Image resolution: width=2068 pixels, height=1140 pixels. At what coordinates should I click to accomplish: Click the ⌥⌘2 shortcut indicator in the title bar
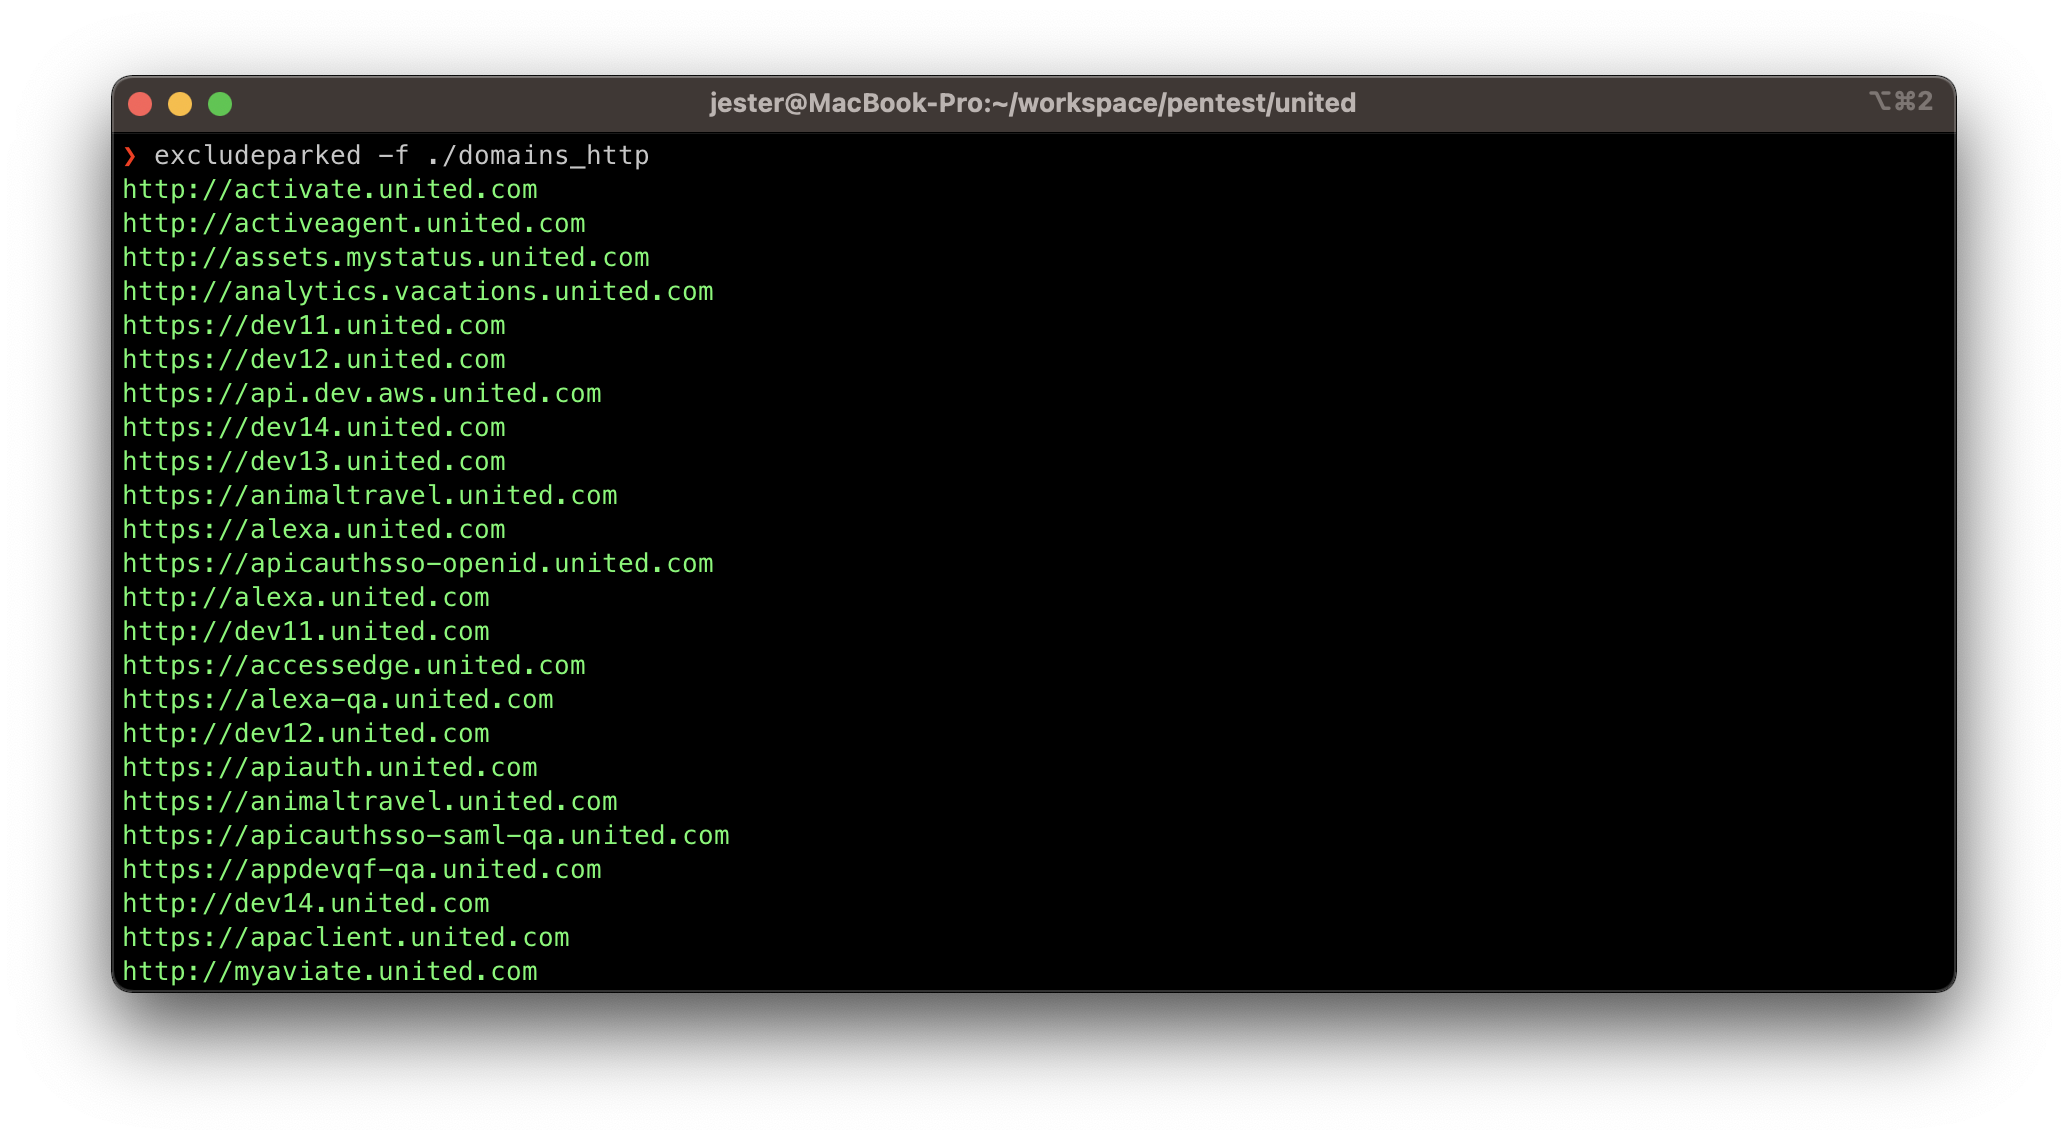(1900, 101)
